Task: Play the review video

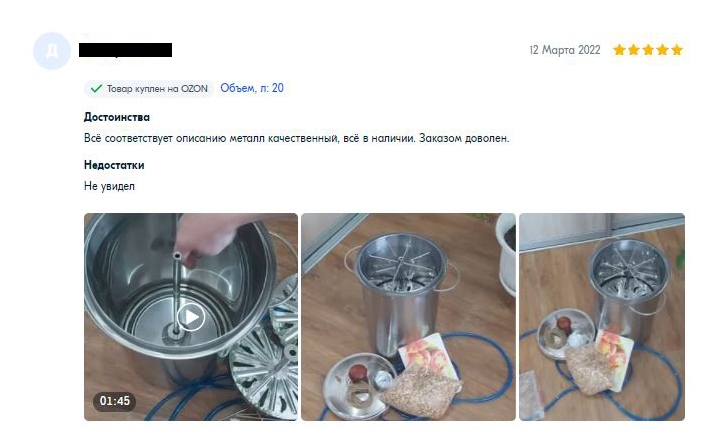Action: point(191,317)
